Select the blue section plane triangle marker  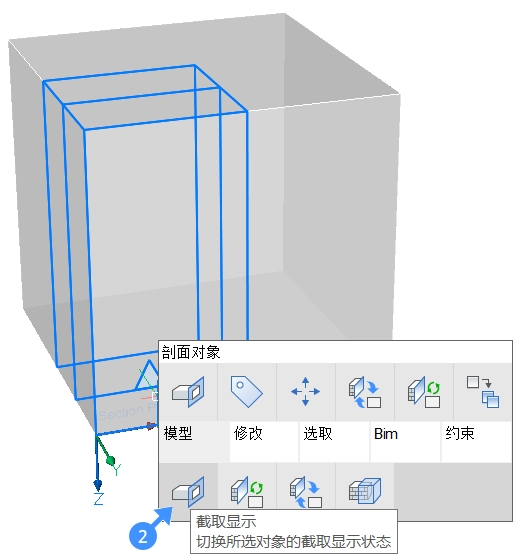click(147, 375)
